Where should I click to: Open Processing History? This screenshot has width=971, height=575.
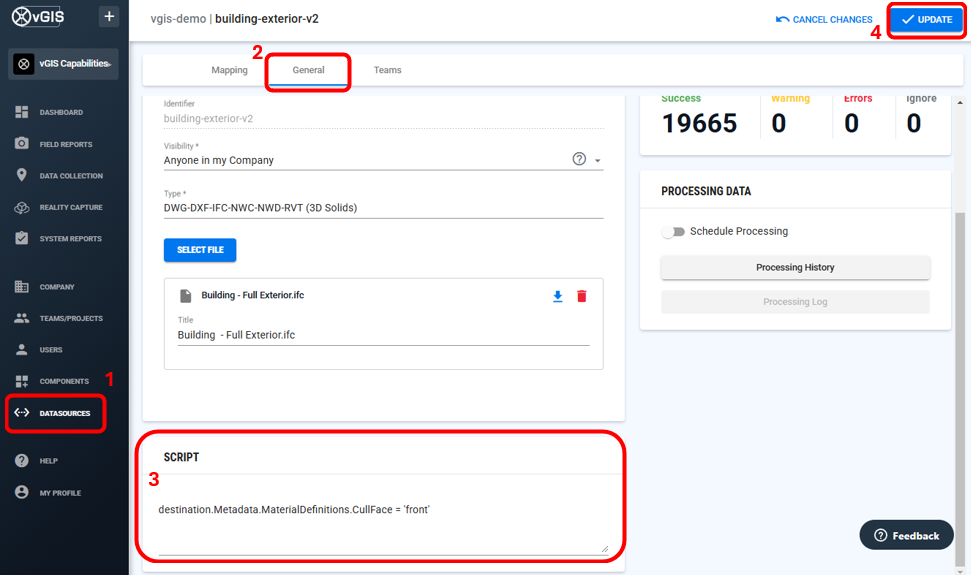pos(795,267)
